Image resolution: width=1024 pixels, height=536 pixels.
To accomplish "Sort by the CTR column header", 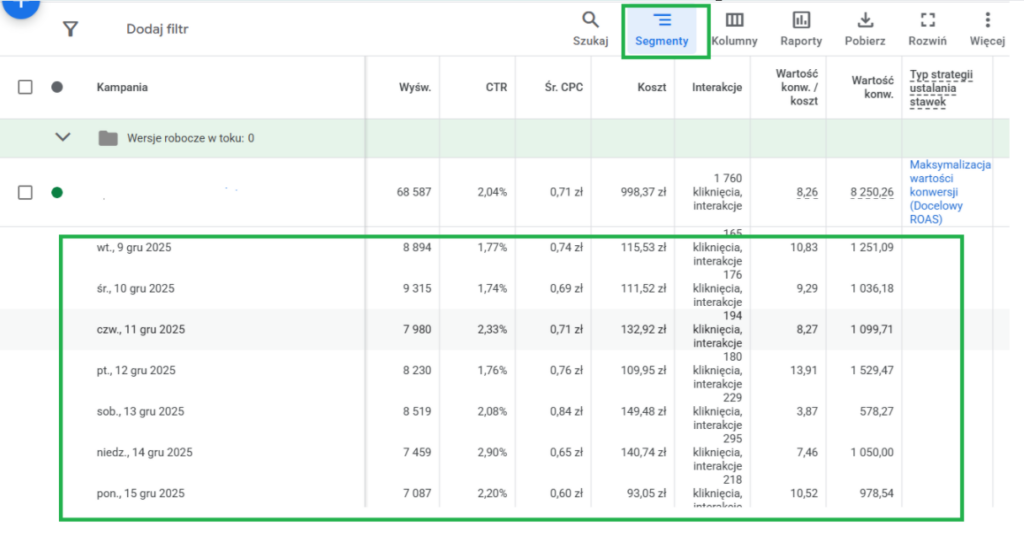I will [496, 87].
